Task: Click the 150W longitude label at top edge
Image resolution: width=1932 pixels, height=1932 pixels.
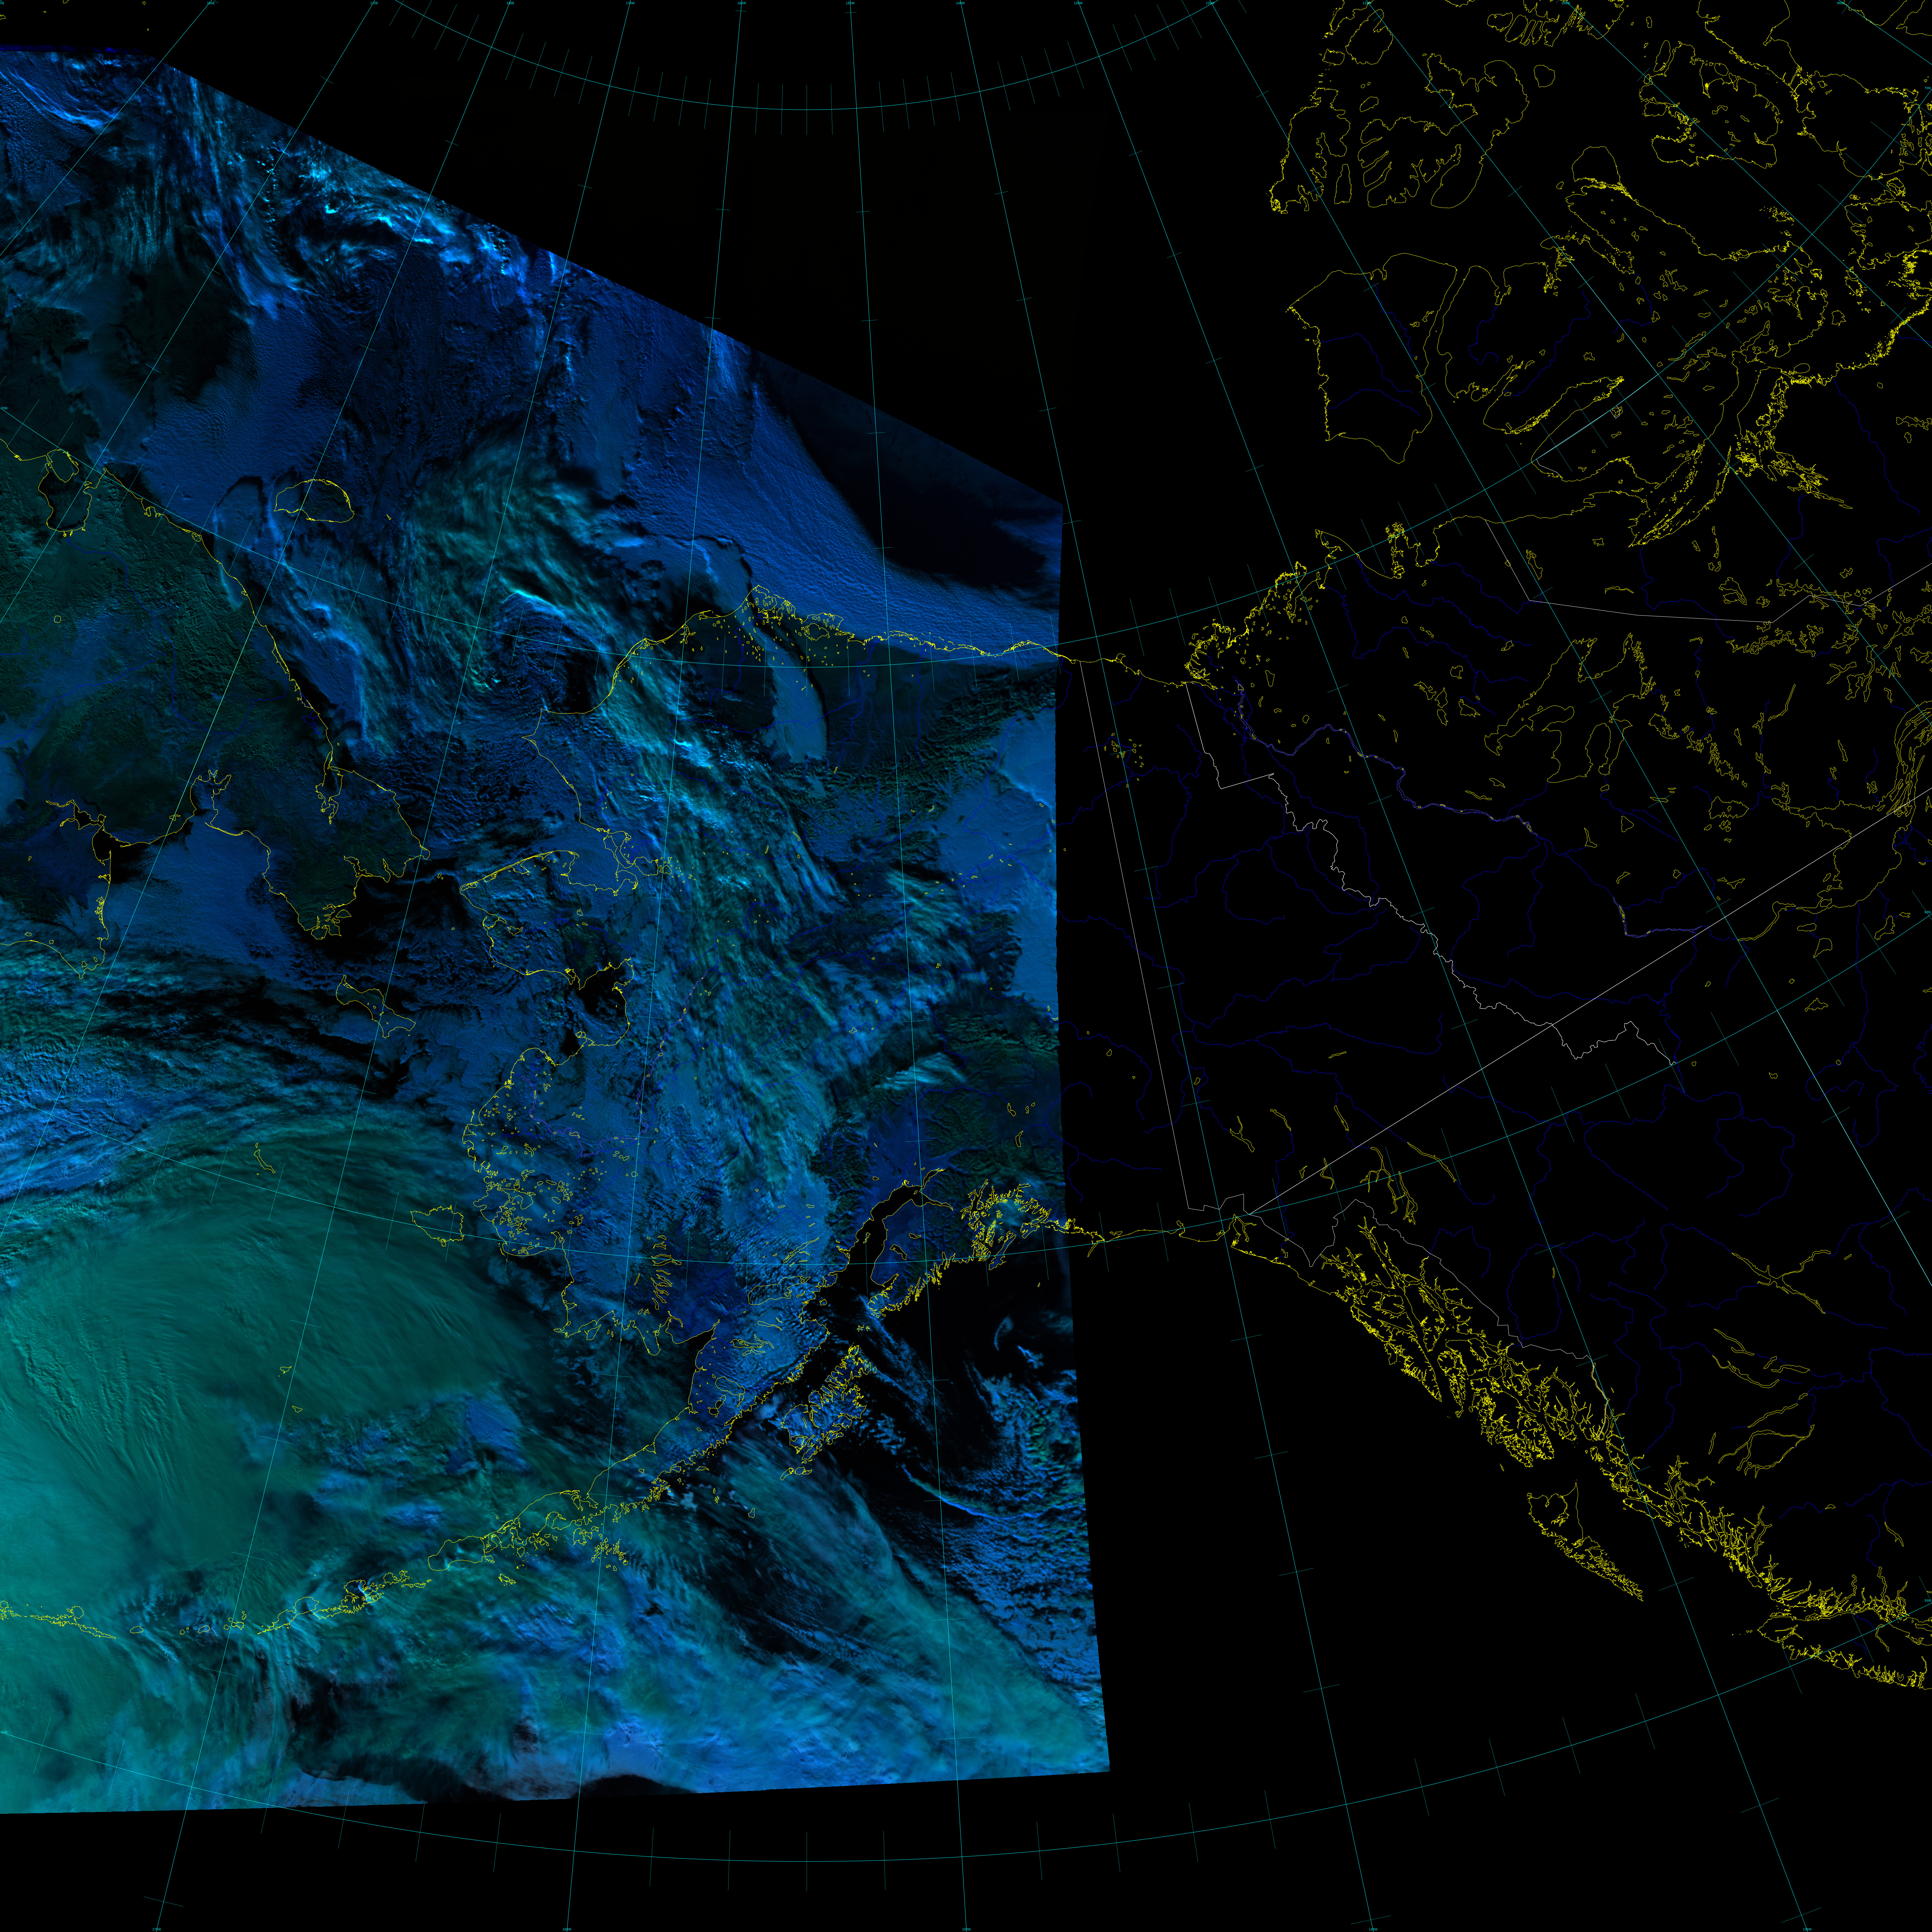Action: coord(850,3)
